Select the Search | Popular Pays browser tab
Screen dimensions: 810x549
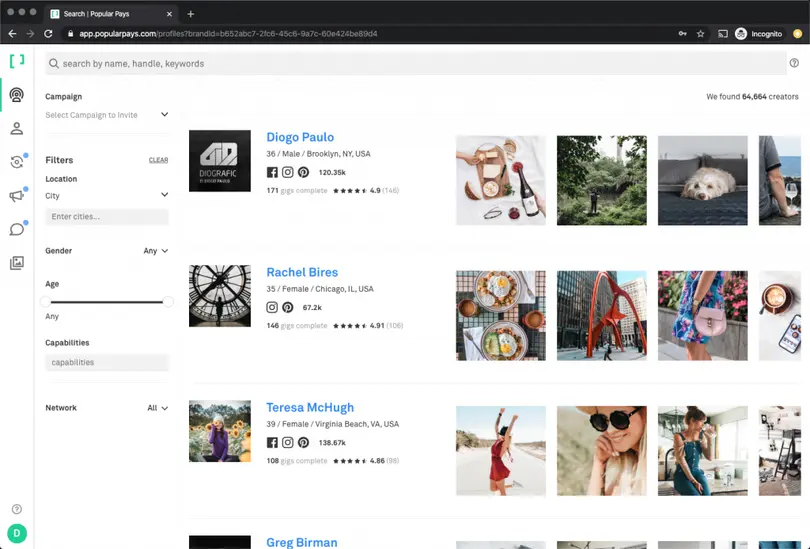(110, 14)
